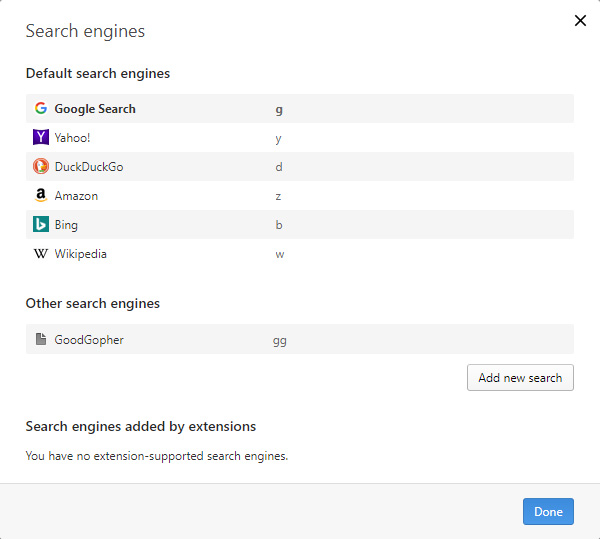Click the Add new search button
Image resolution: width=600 pixels, height=539 pixels.
click(x=520, y=378)
